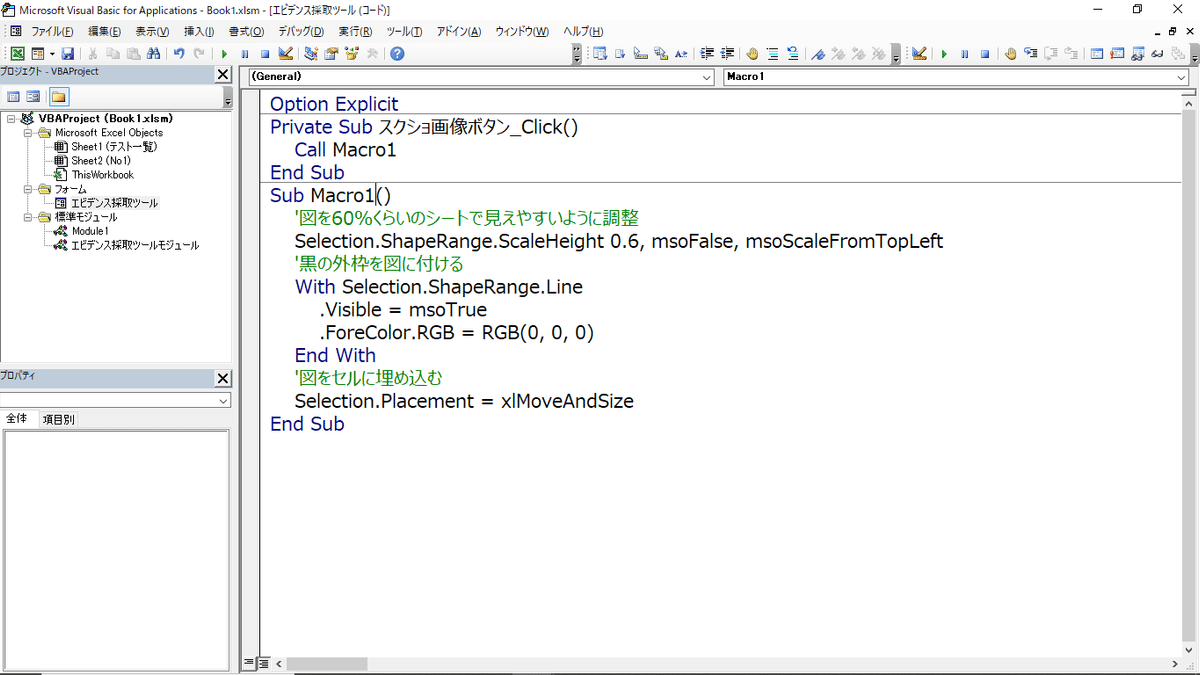The height and width of the screenshot is (675, 1200).
Task: Click the Step Into icon
Action: pos(1031,54)
